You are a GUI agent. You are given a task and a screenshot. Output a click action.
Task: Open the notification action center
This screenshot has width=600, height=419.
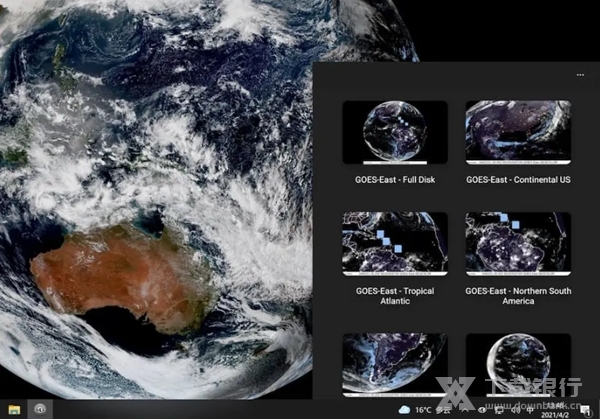(x=585, y=410)
